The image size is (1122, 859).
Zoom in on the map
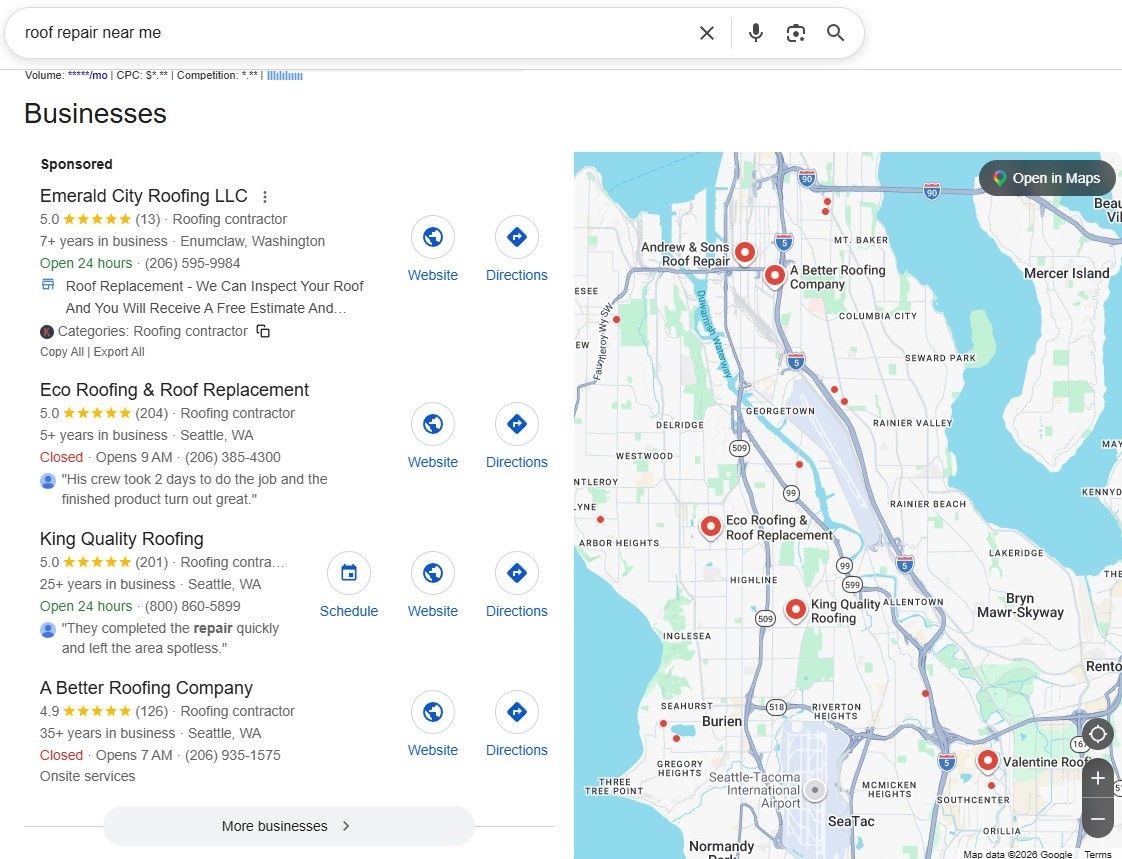(1098, 778)
